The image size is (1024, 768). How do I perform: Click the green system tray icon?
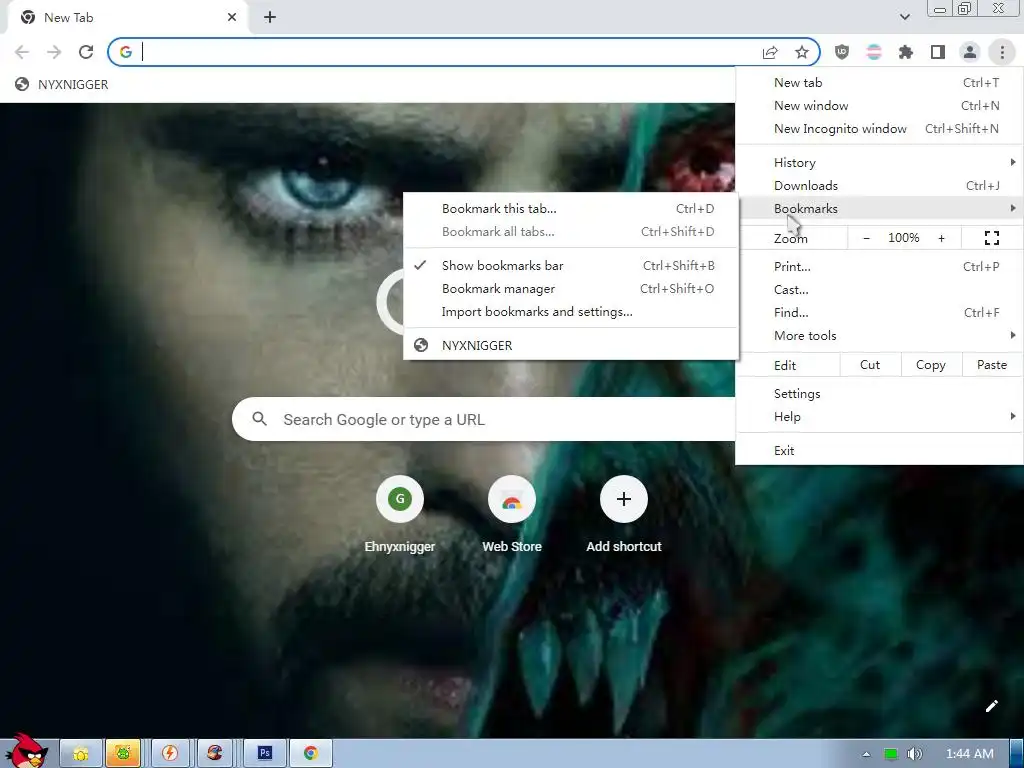click(x=890, y=754)
